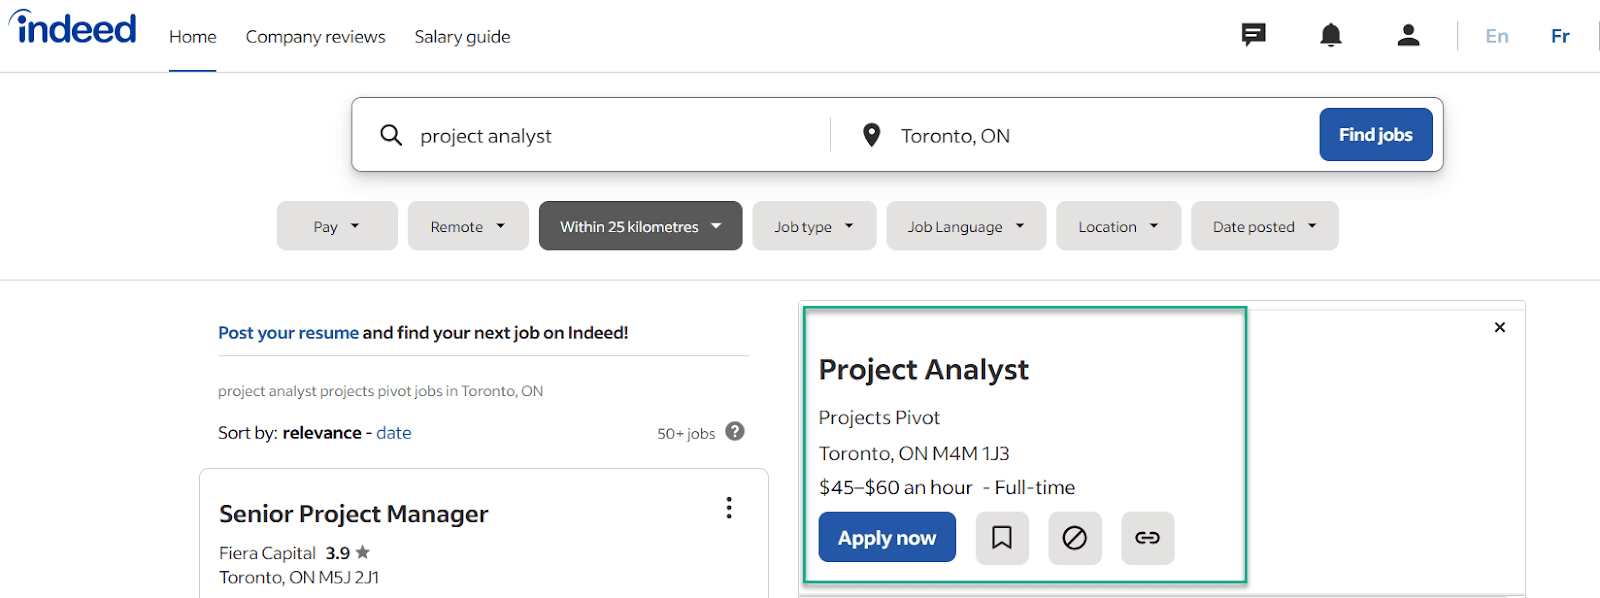Expand the Job type filter

[x=814, y=226]
